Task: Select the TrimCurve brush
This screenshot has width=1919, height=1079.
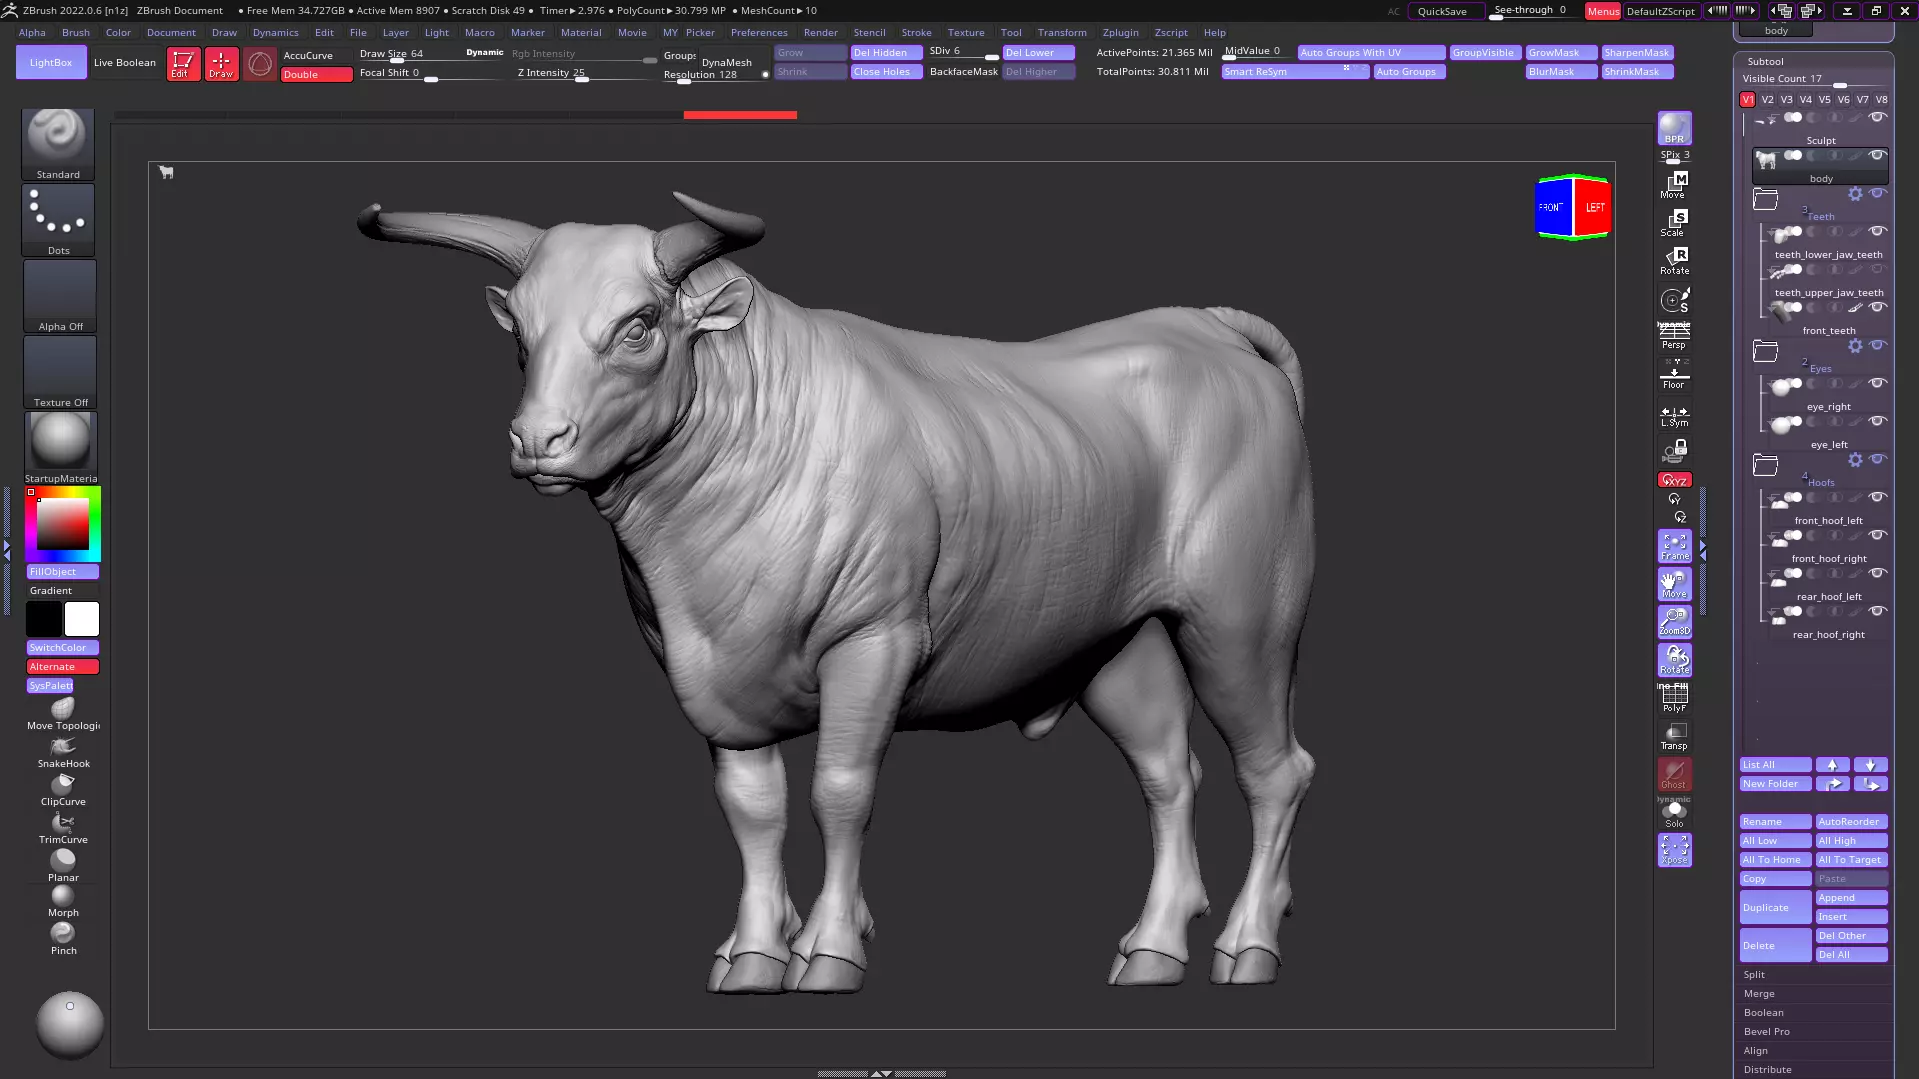Action: coord(63,828)
